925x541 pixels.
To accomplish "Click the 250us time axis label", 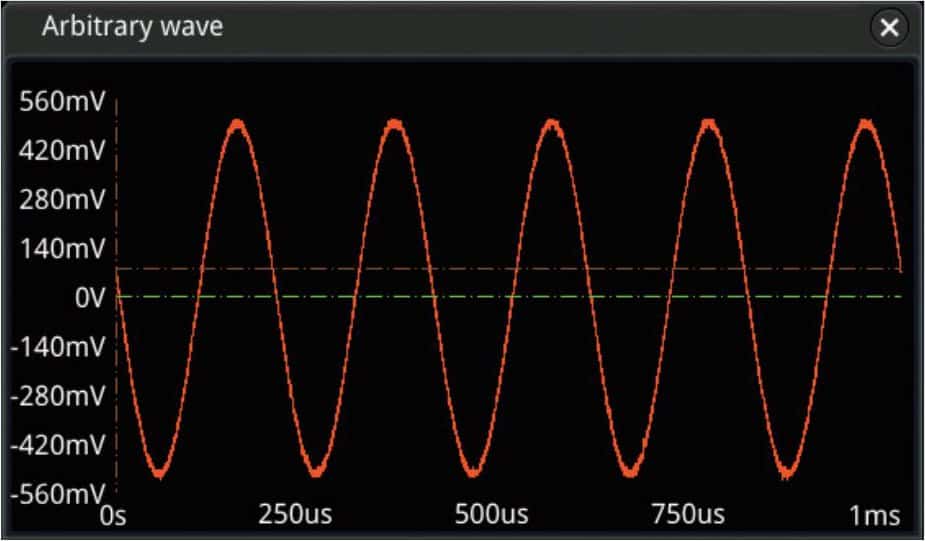I will tap(295, 515).
